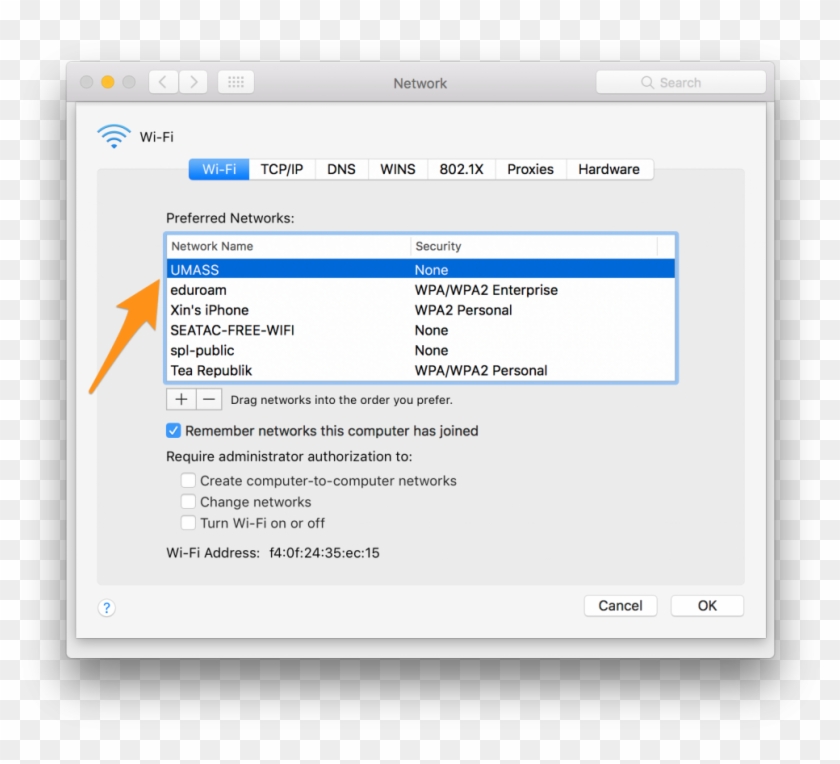Click the forward navigation arrow
This screenshot has height=764, width=840.
pos(194,82)
